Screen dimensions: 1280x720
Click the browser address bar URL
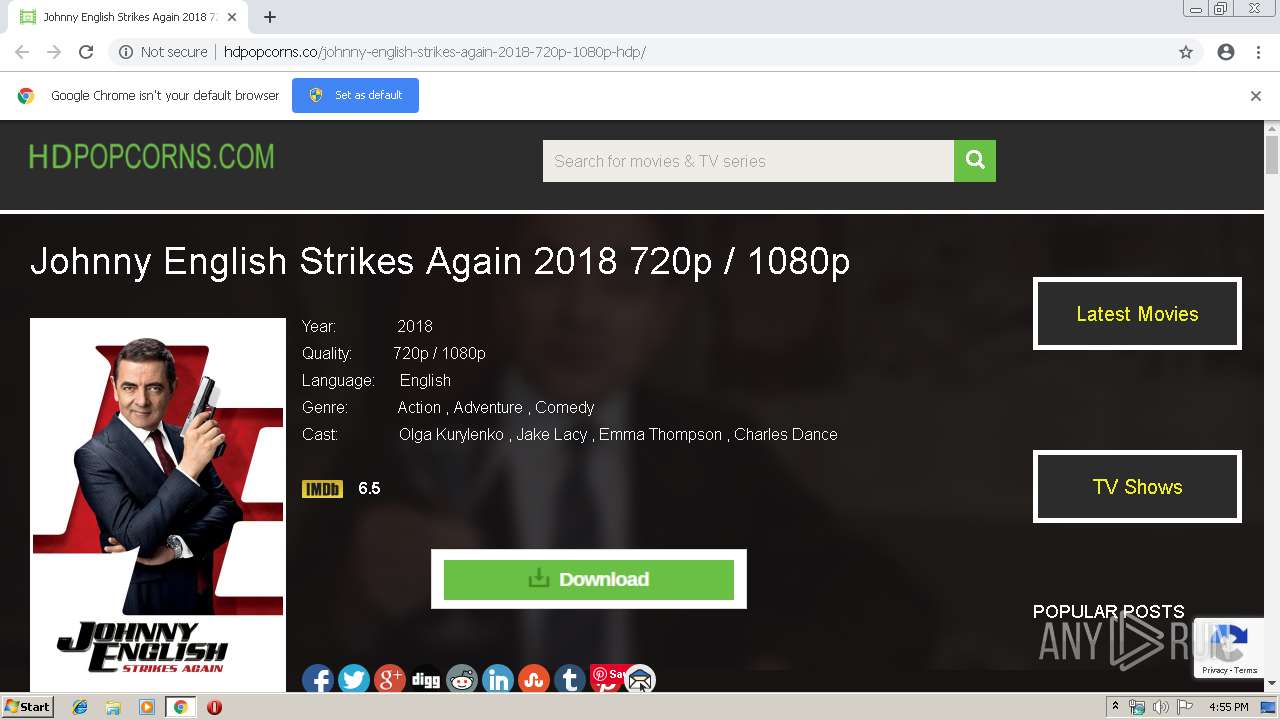[435, 52]
